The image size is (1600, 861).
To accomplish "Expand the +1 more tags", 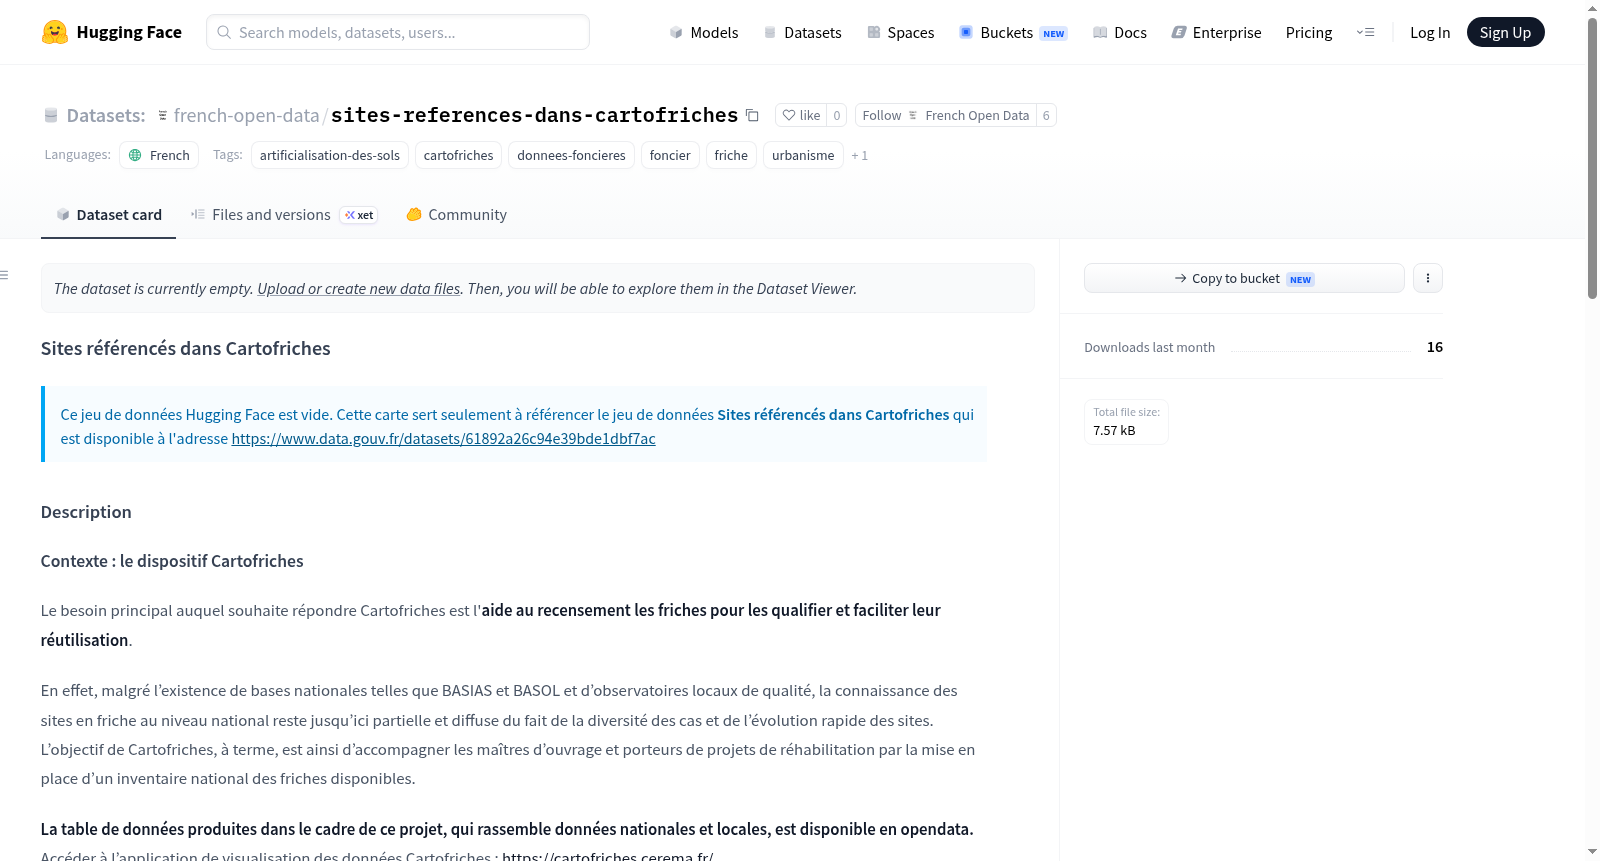I will point(859,156).
